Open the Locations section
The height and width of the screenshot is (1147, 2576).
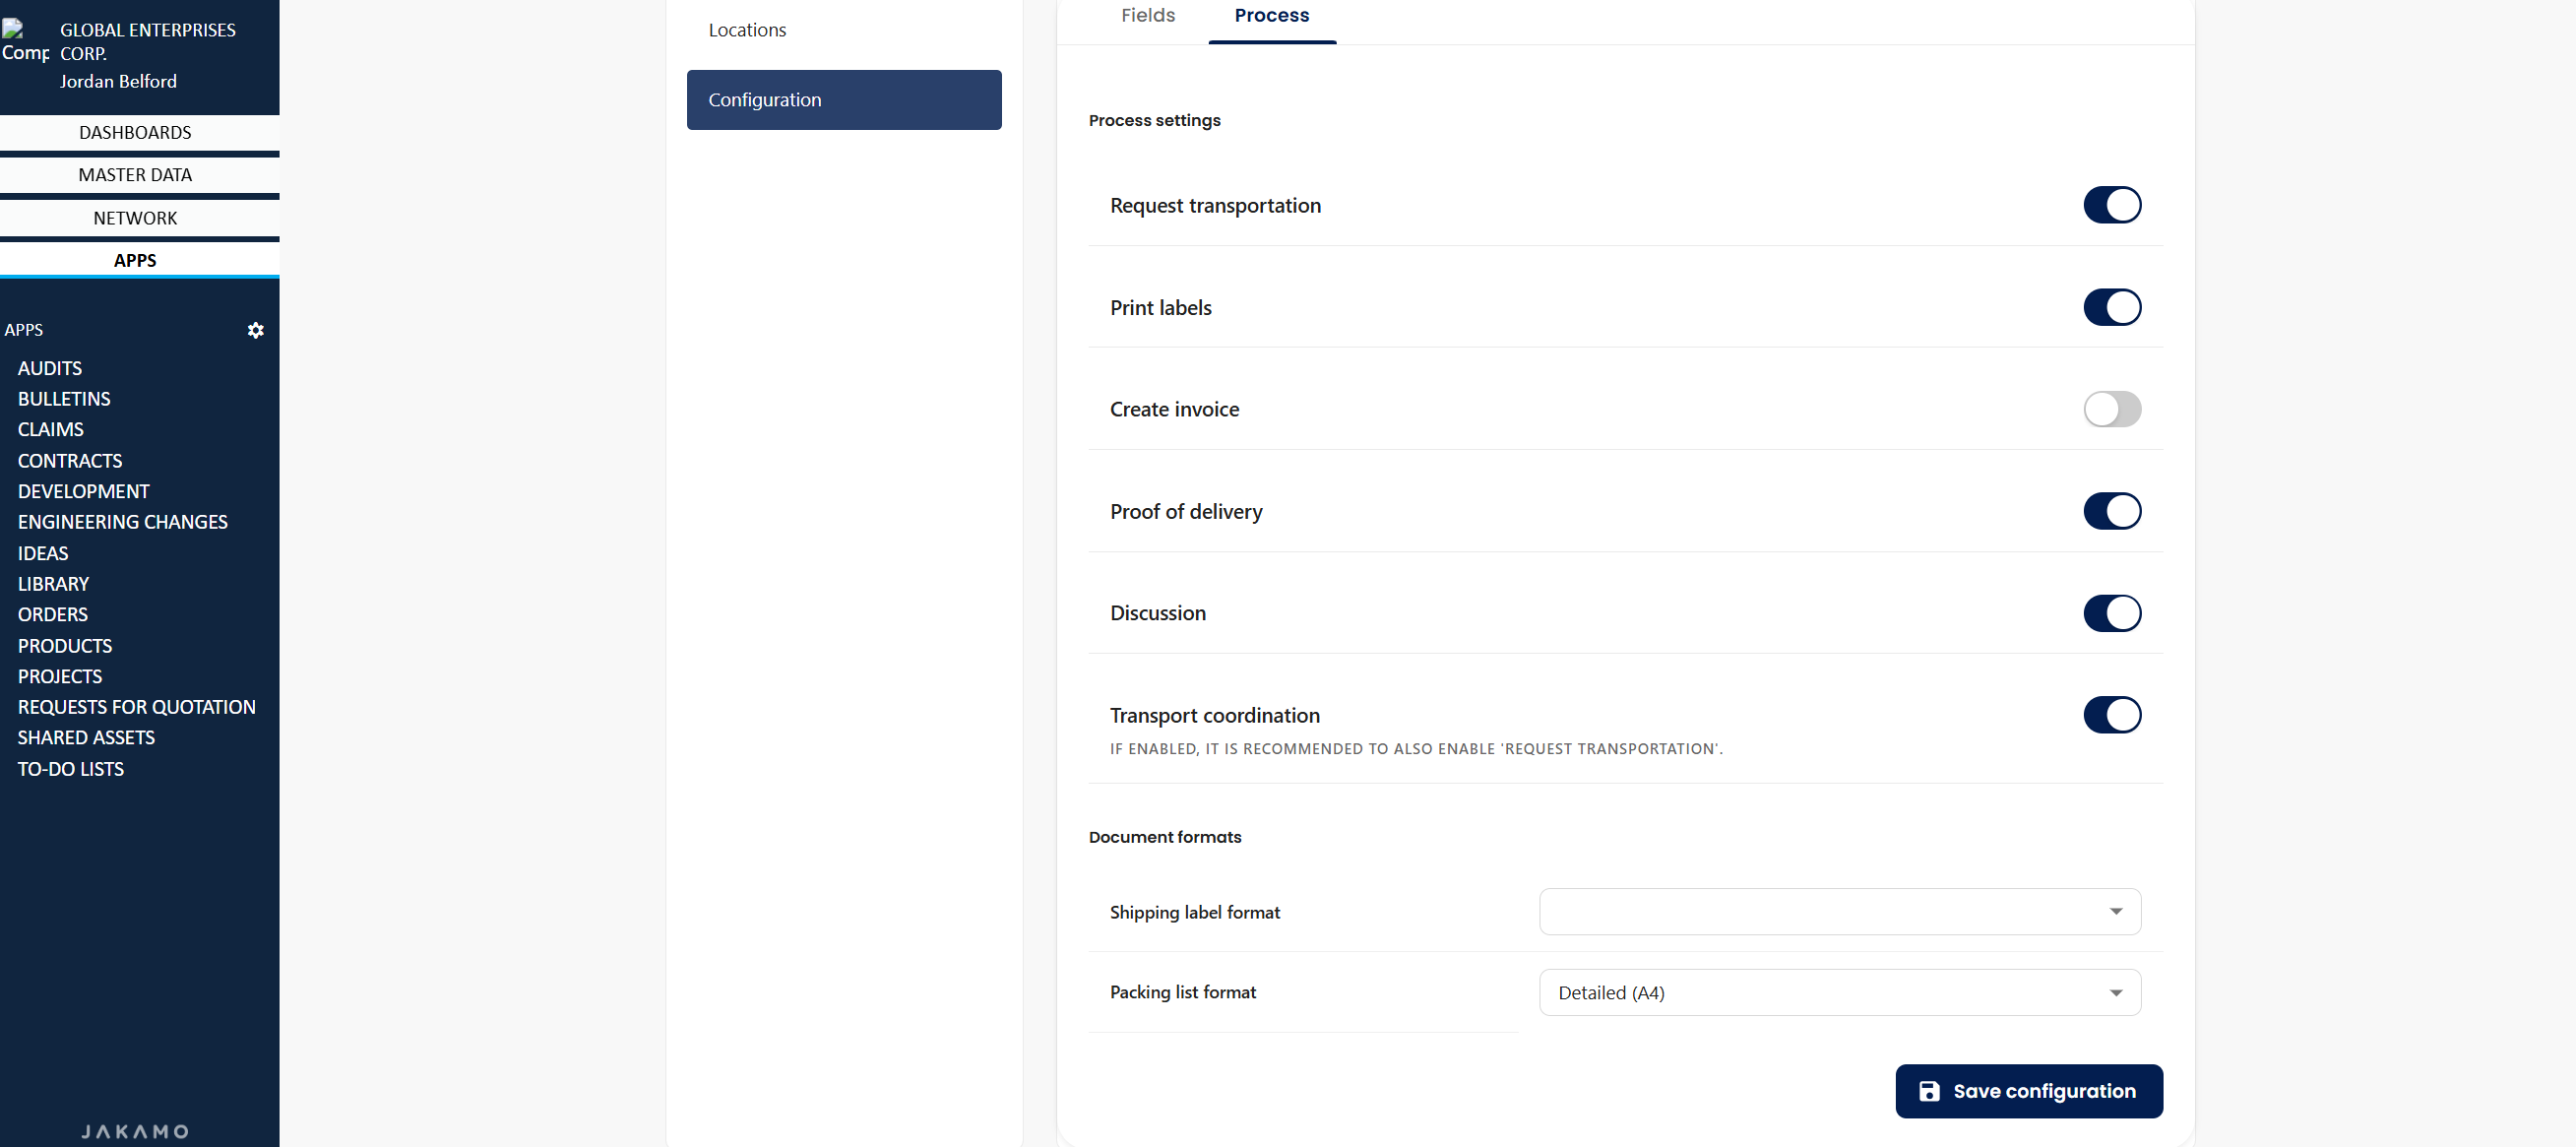coord(747,30)
